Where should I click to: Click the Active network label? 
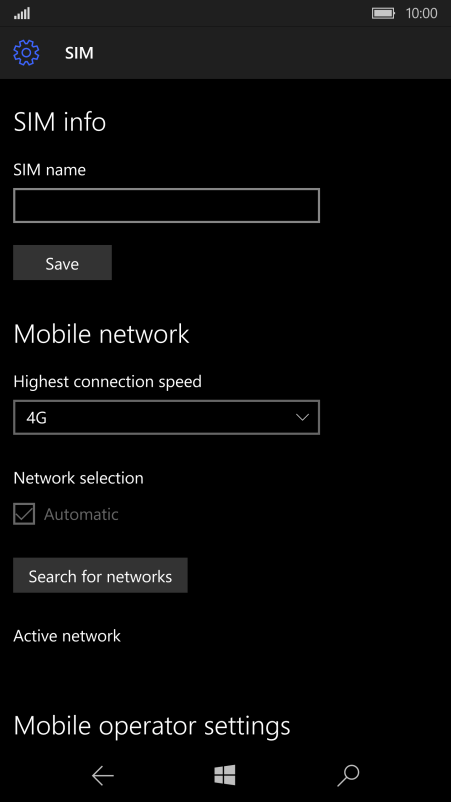67,636
